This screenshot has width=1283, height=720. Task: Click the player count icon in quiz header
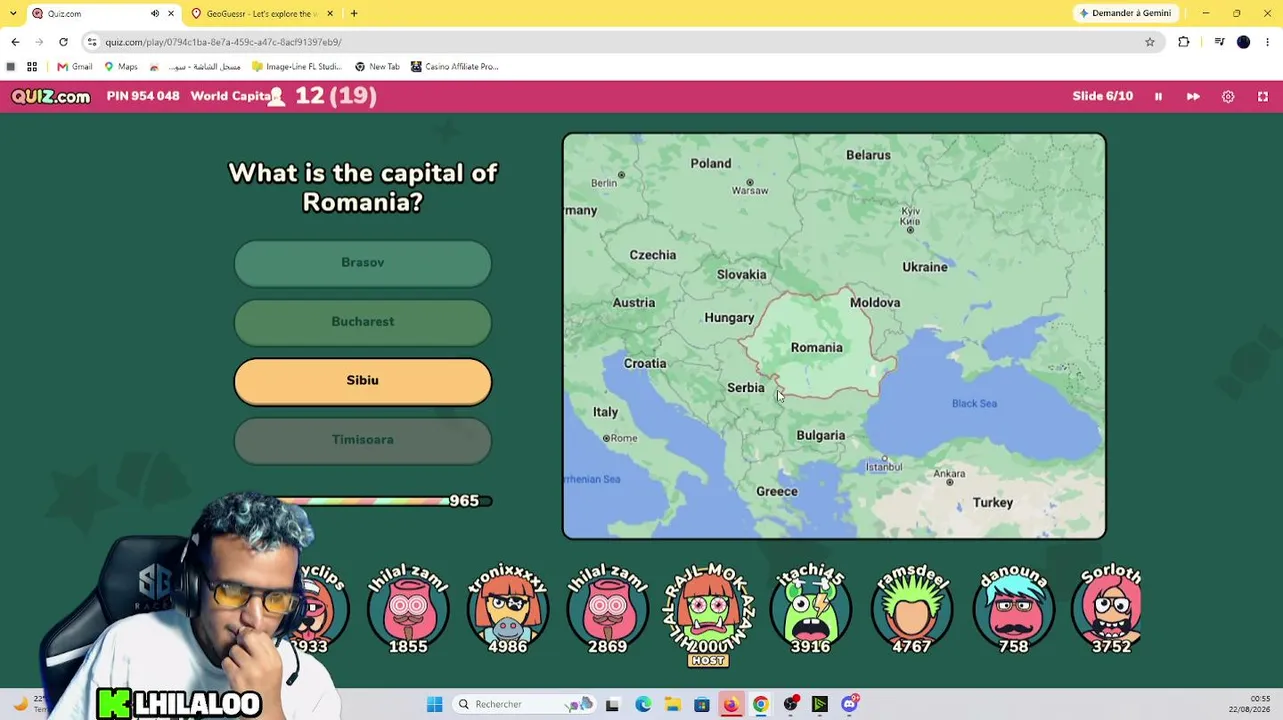click(x=276, y=96)
